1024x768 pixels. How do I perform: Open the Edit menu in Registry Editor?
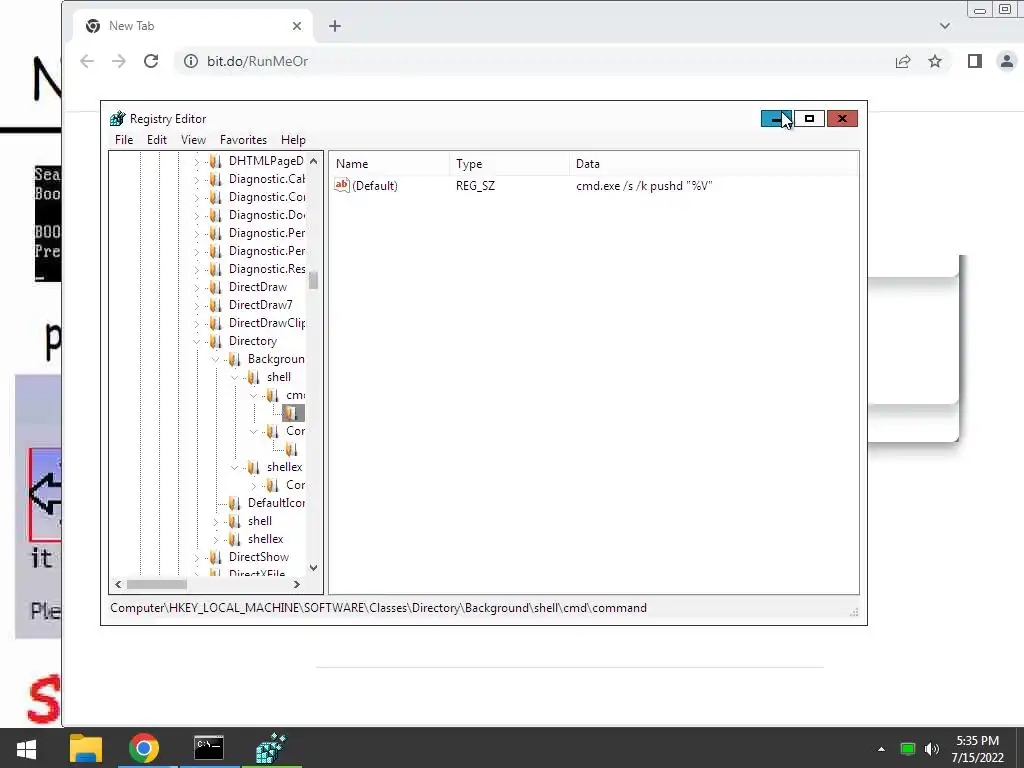[157, 140]
